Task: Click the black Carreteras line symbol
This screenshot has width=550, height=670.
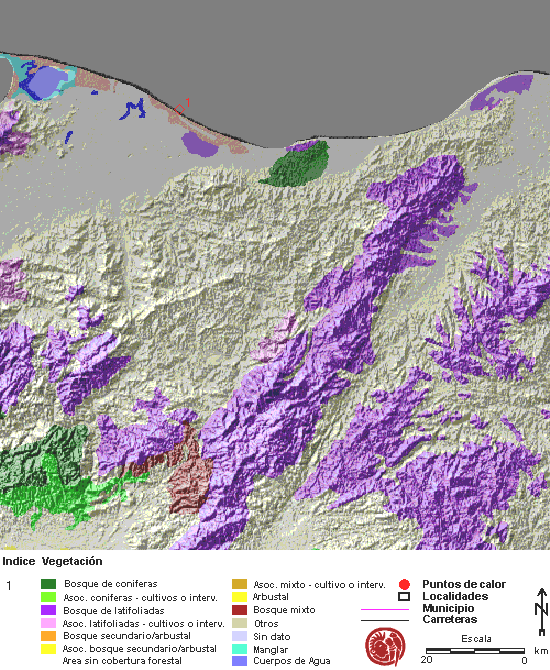Action: 385,620
